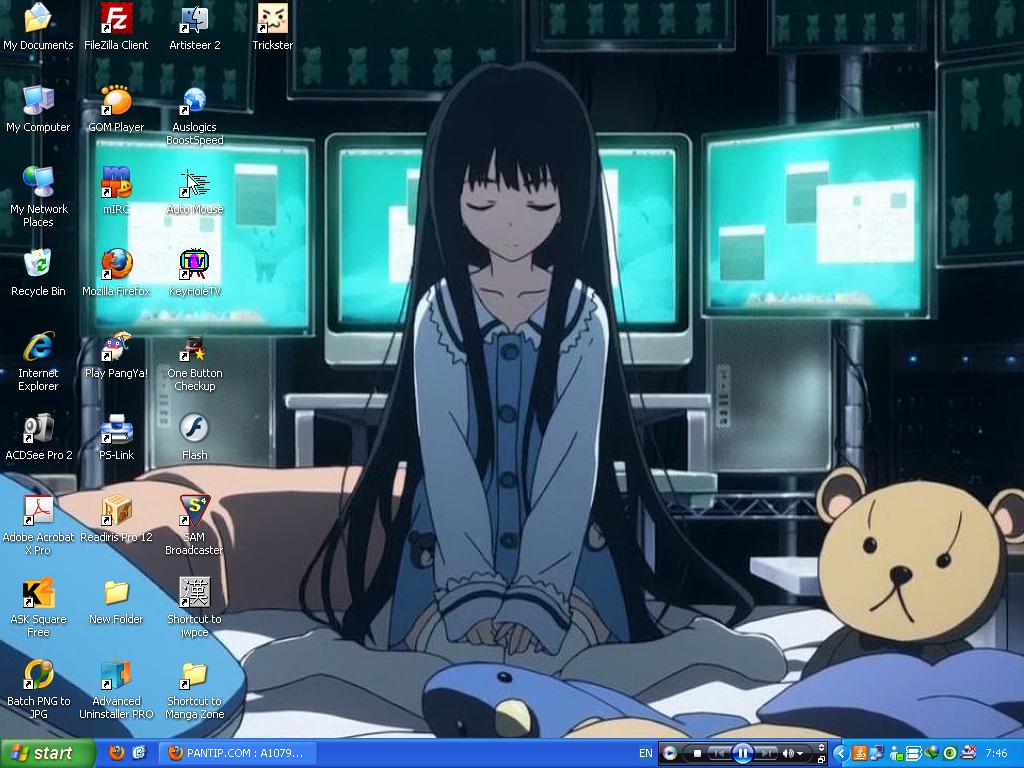Restore the media player from toolbar mode

click(821, 760)
